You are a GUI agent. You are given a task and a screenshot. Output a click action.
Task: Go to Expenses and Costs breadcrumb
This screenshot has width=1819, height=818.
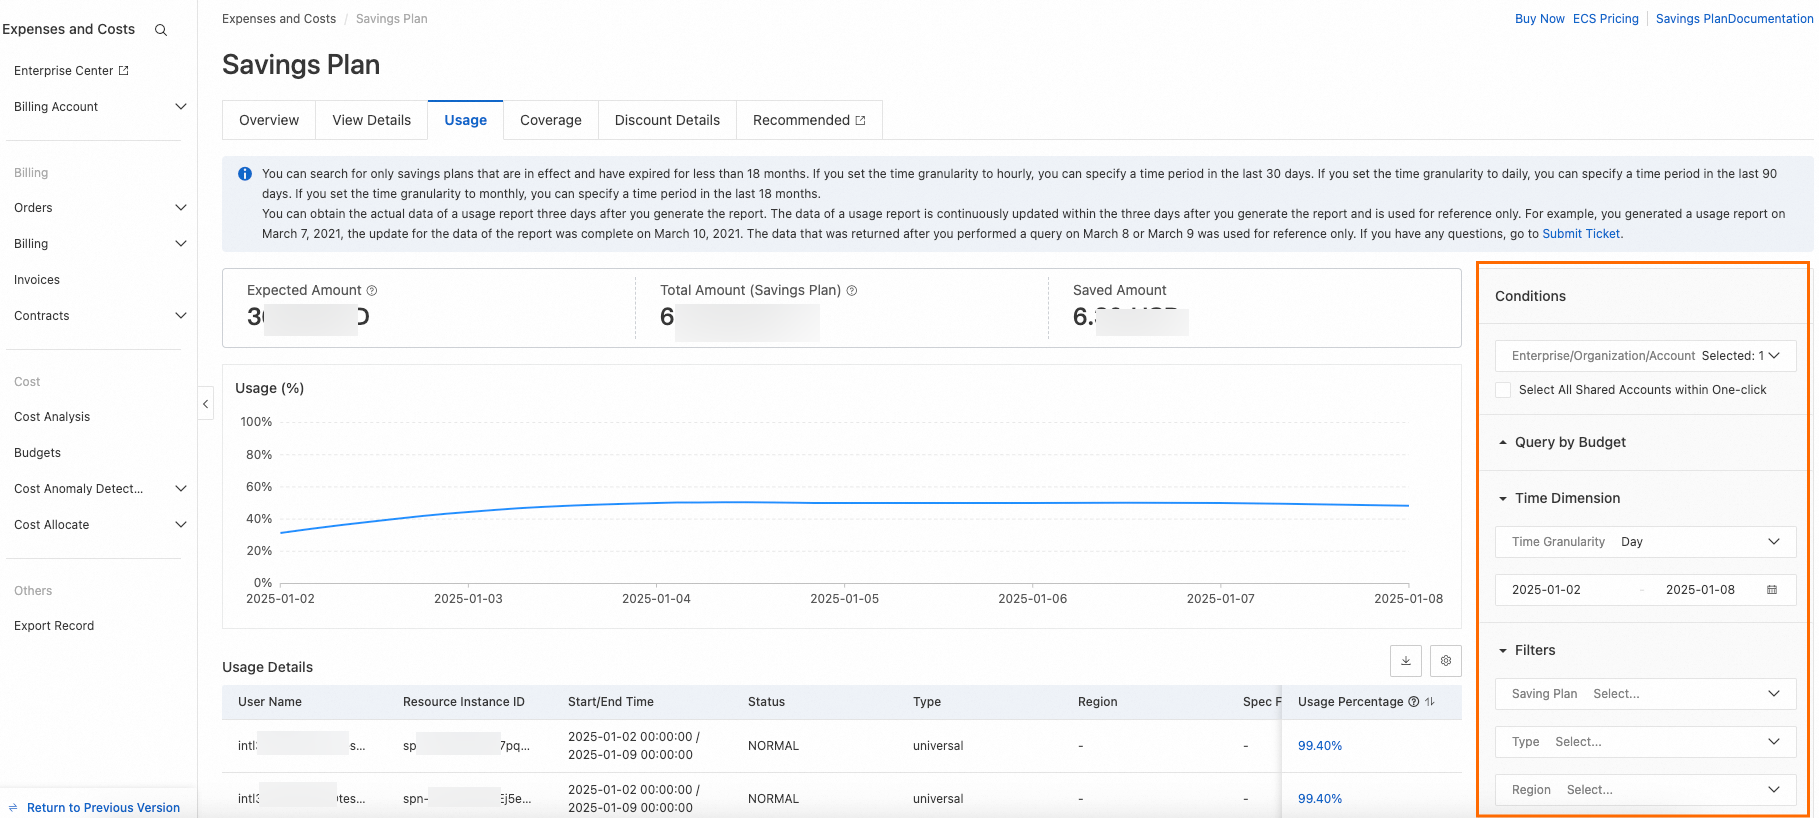(279, 19)
